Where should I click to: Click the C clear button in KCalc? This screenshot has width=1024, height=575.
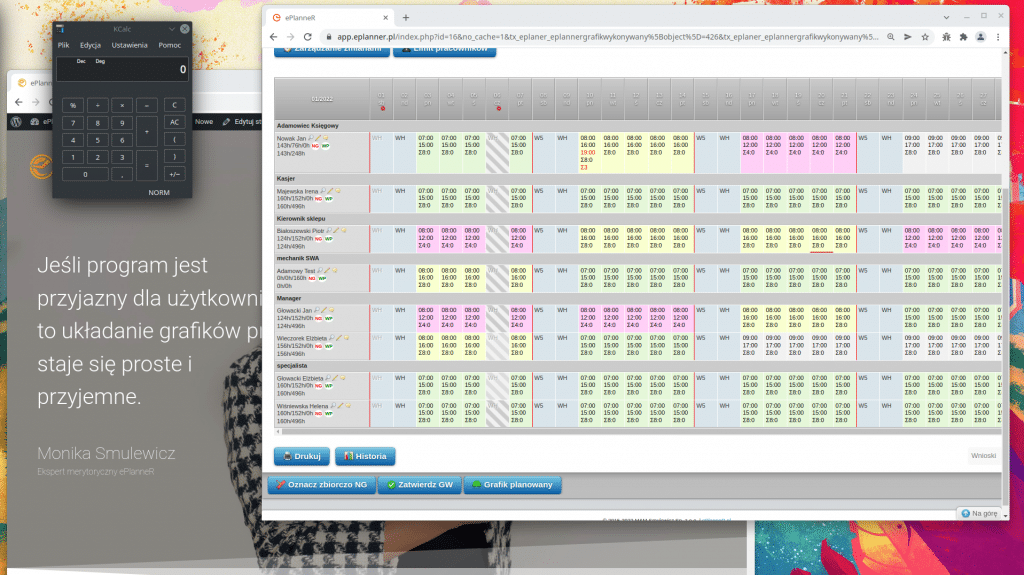coord(174,105)
